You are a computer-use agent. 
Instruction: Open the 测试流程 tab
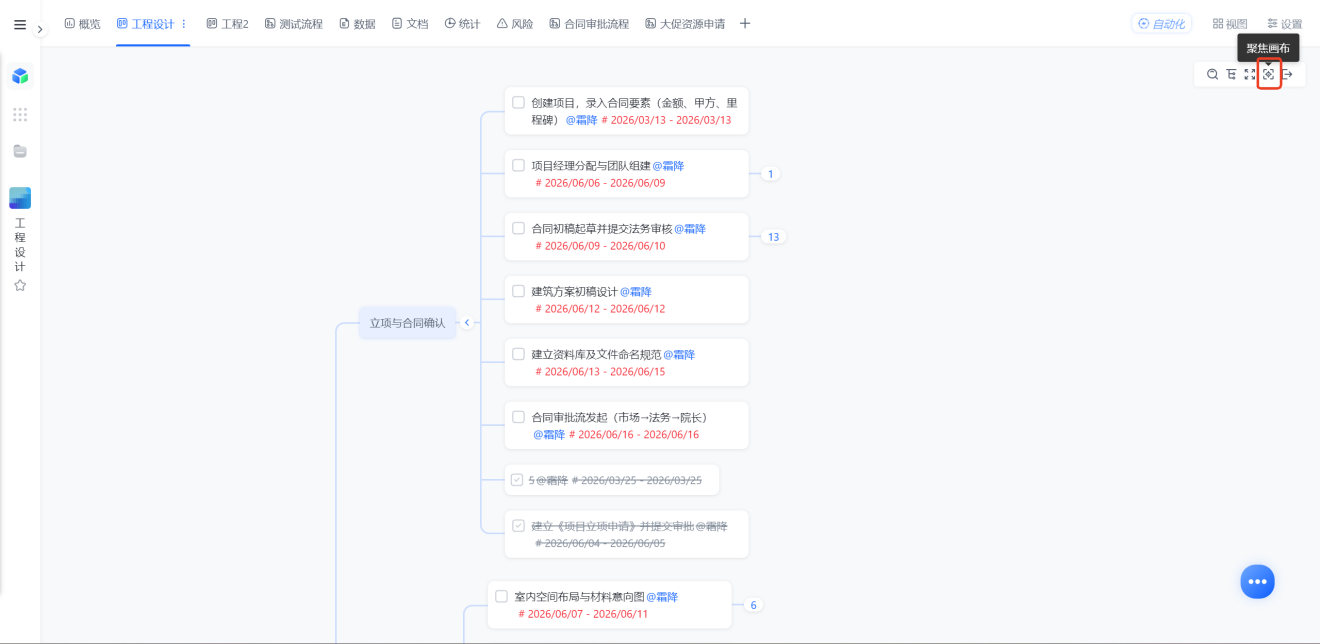click(x=294, y=24)
